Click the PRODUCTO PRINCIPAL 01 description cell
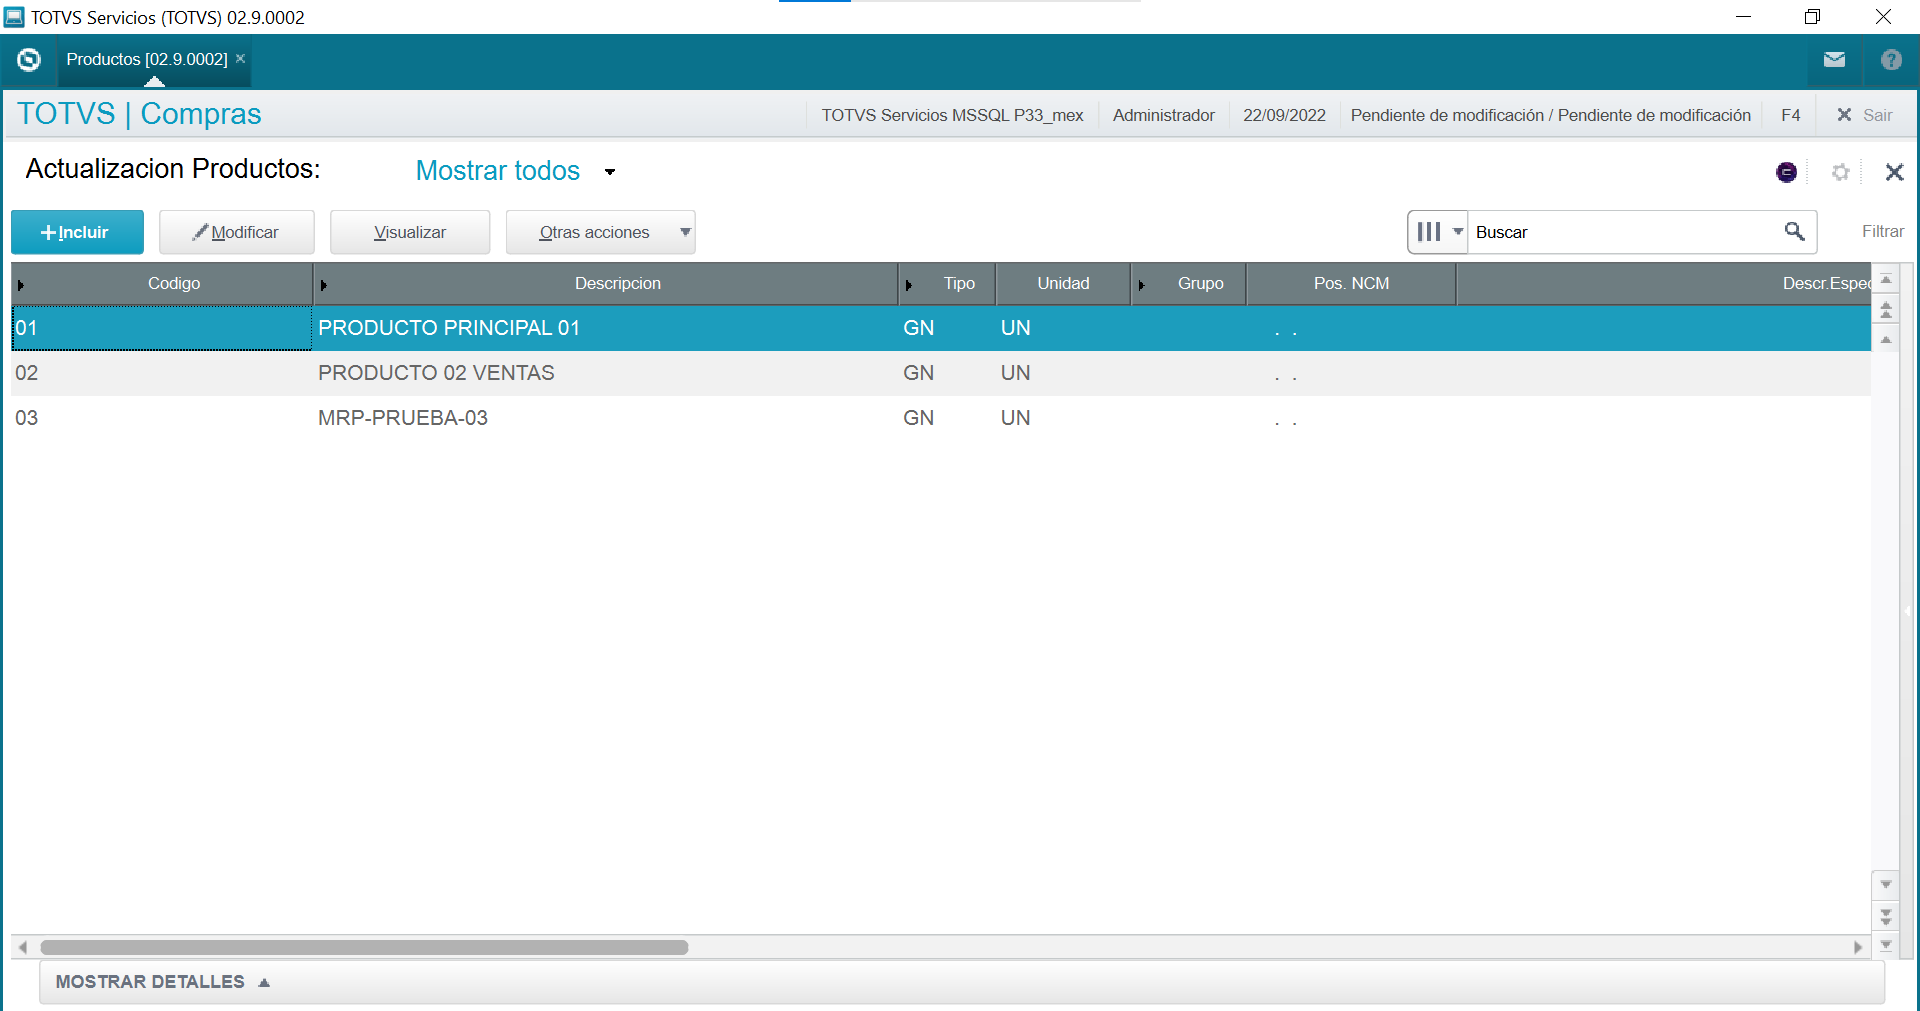The image size is (1920, 1011). pyautogui.click(x=606, y=328)
